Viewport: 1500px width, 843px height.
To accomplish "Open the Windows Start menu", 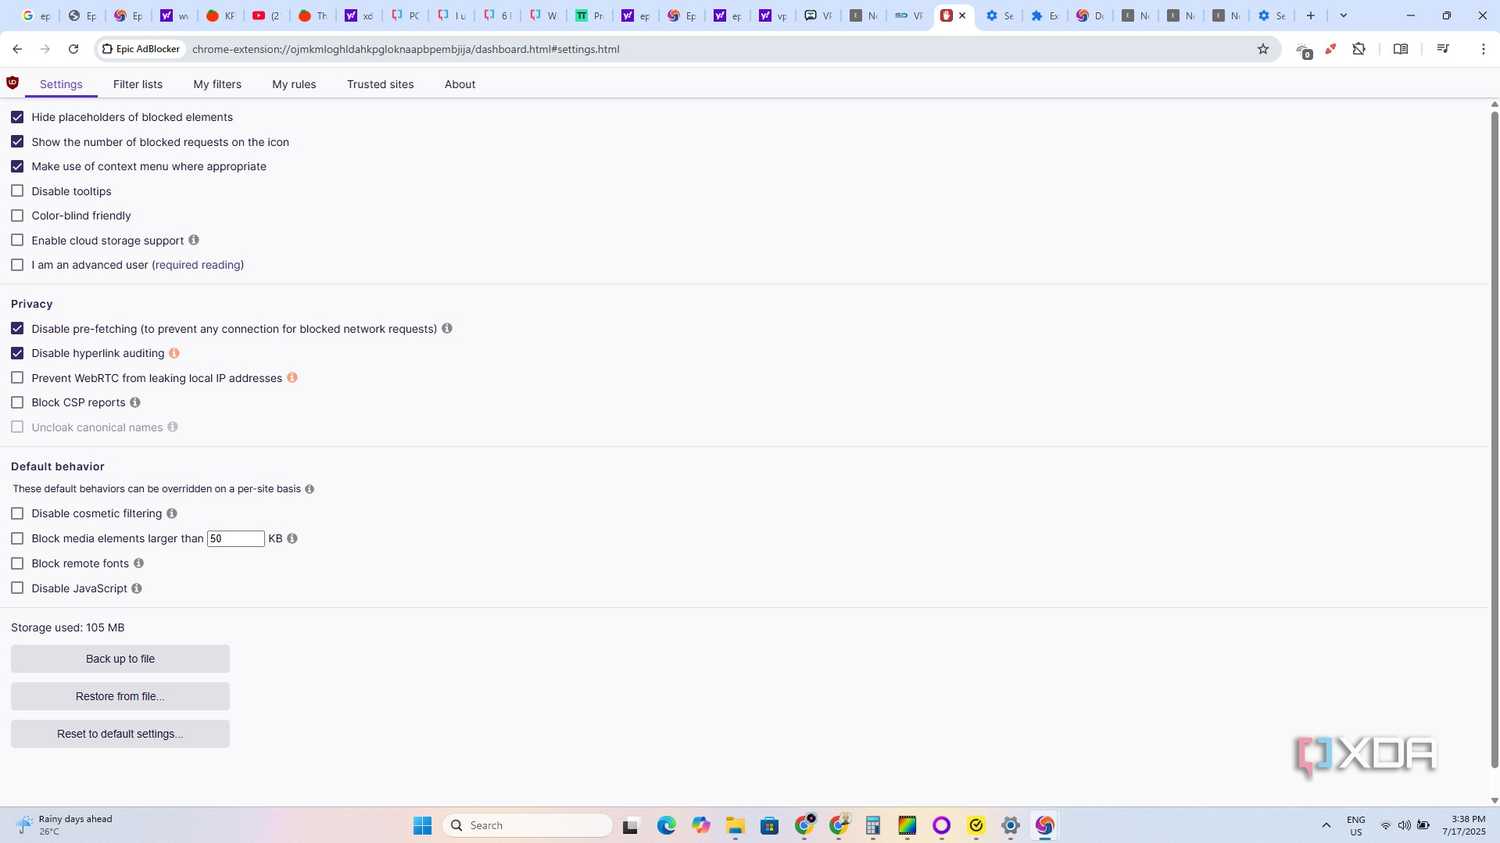I will (422, 825).
